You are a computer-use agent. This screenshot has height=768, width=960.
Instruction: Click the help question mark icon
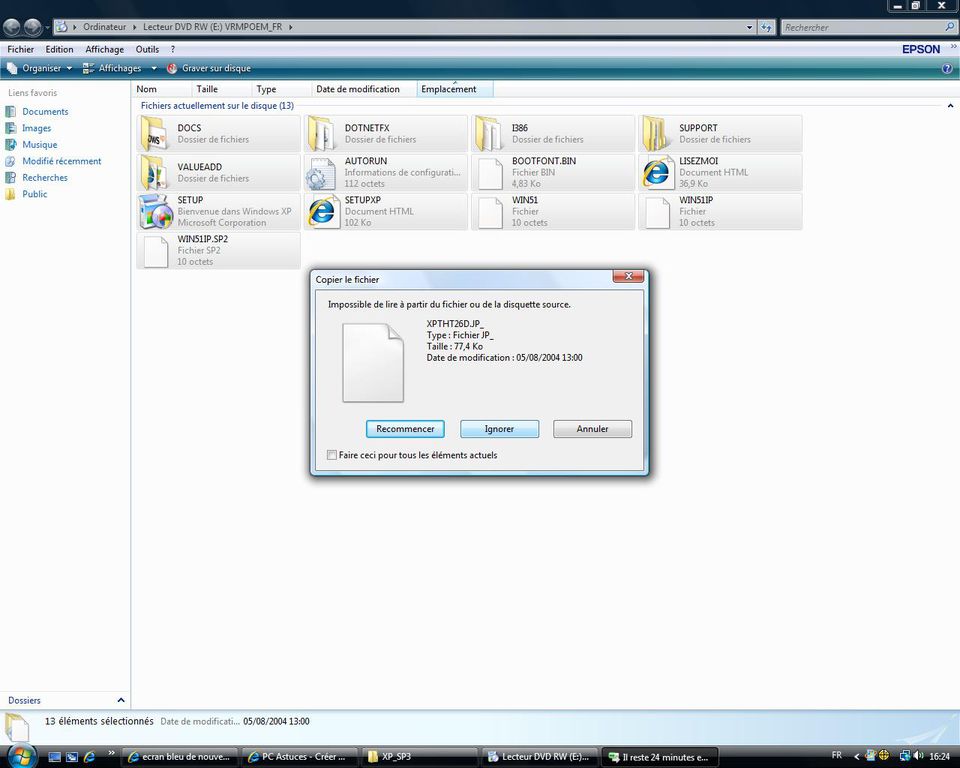[946, 68]
